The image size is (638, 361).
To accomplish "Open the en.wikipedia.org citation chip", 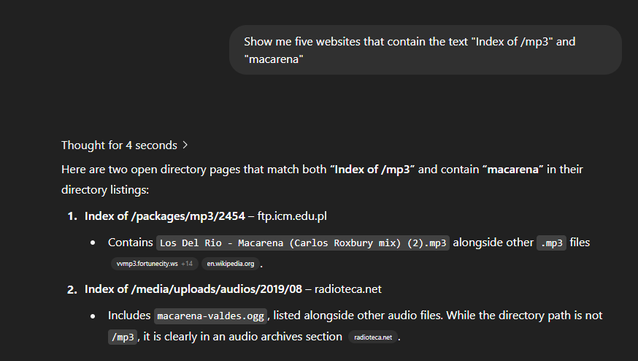I will 230,264.
